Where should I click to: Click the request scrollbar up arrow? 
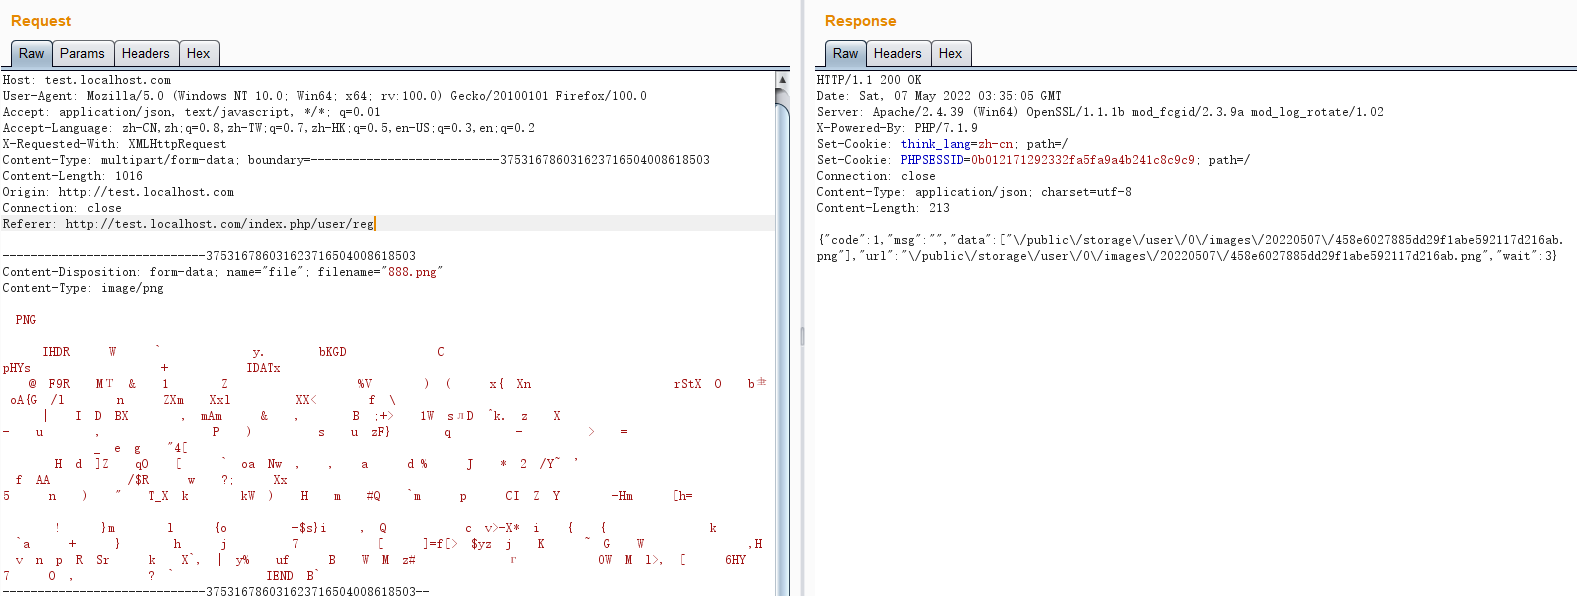[x=783, y=79]
